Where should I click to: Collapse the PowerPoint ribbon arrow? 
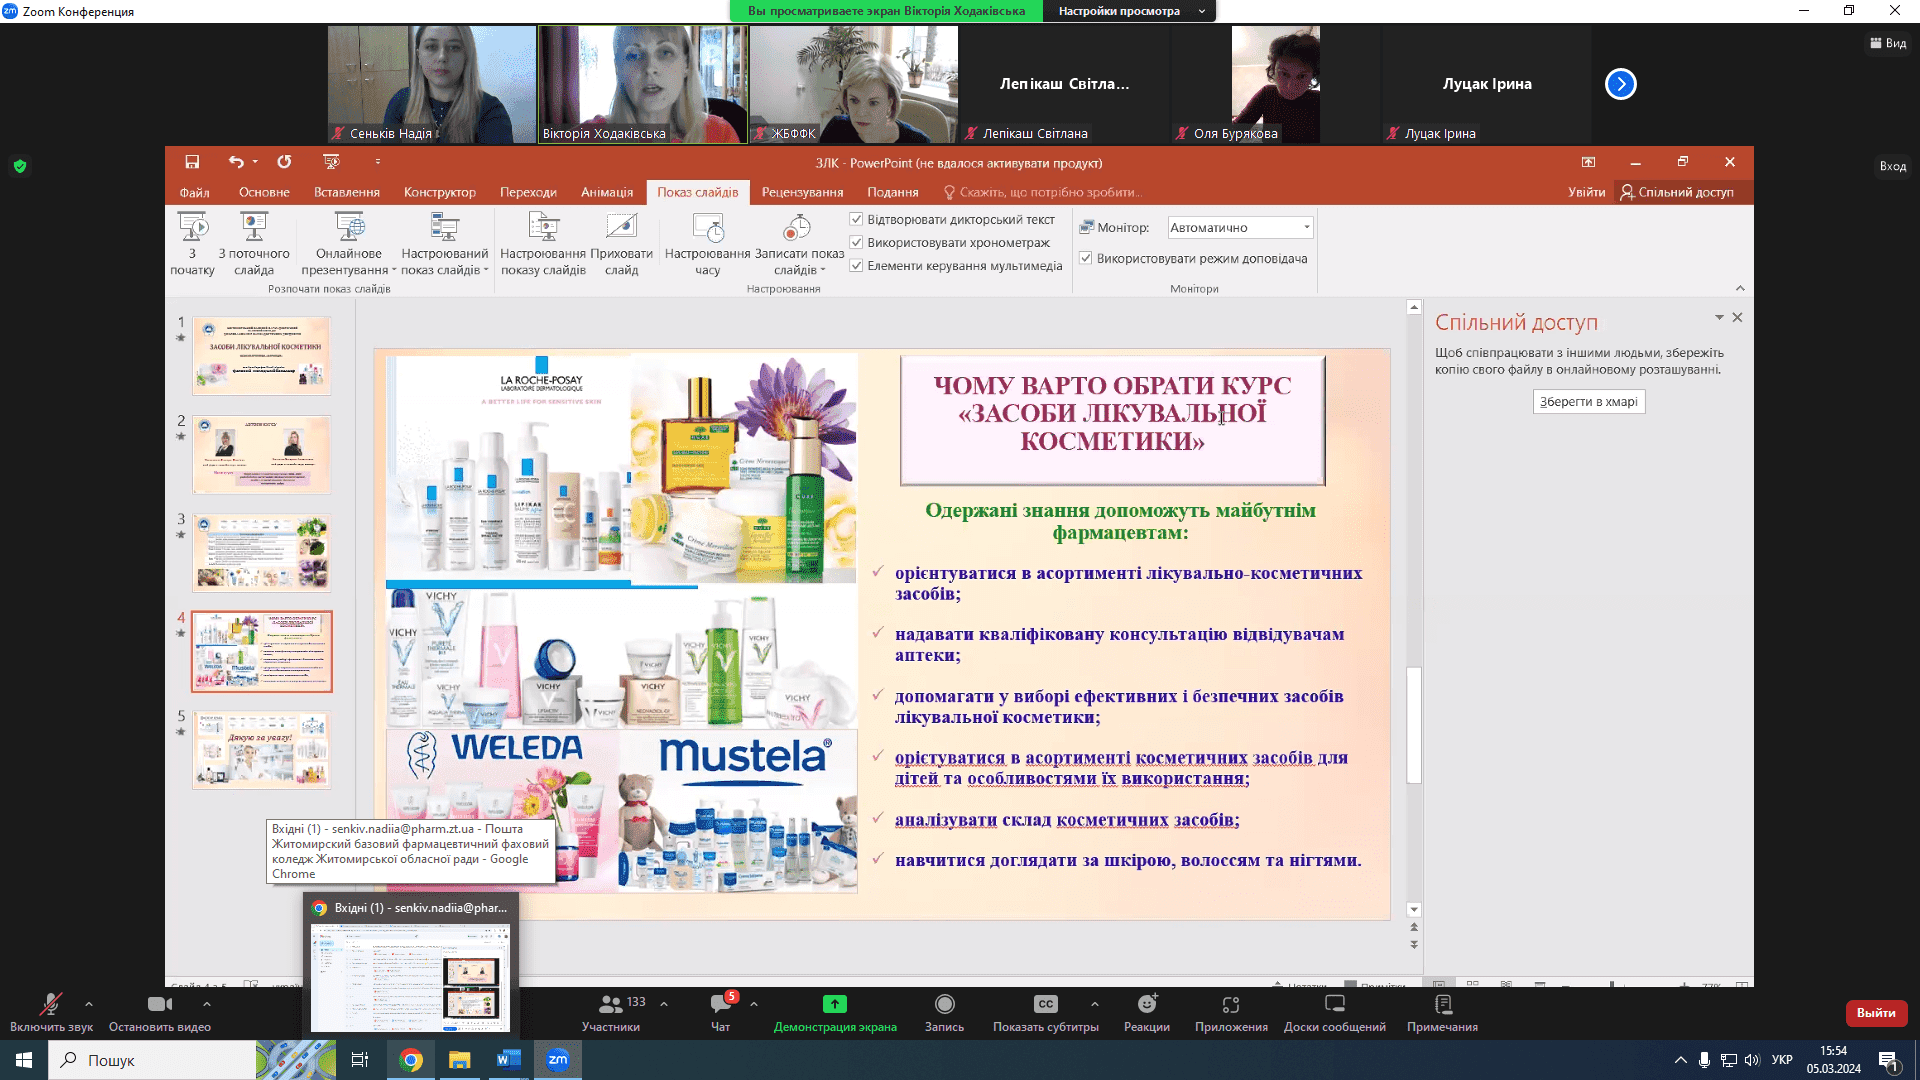coord(1740,288)
